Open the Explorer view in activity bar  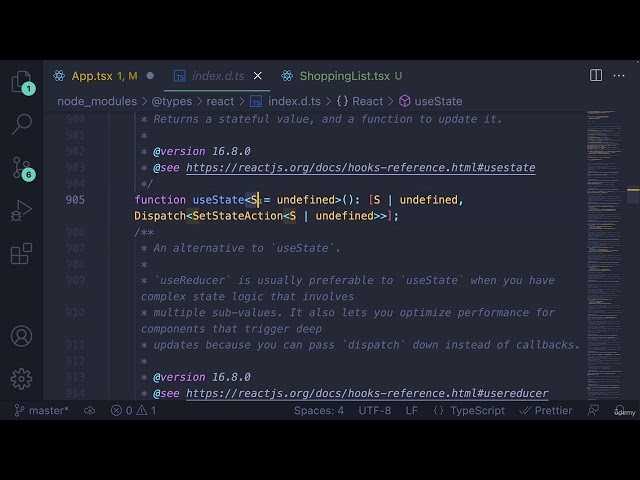pyautogui.click(x=22, y=82)
